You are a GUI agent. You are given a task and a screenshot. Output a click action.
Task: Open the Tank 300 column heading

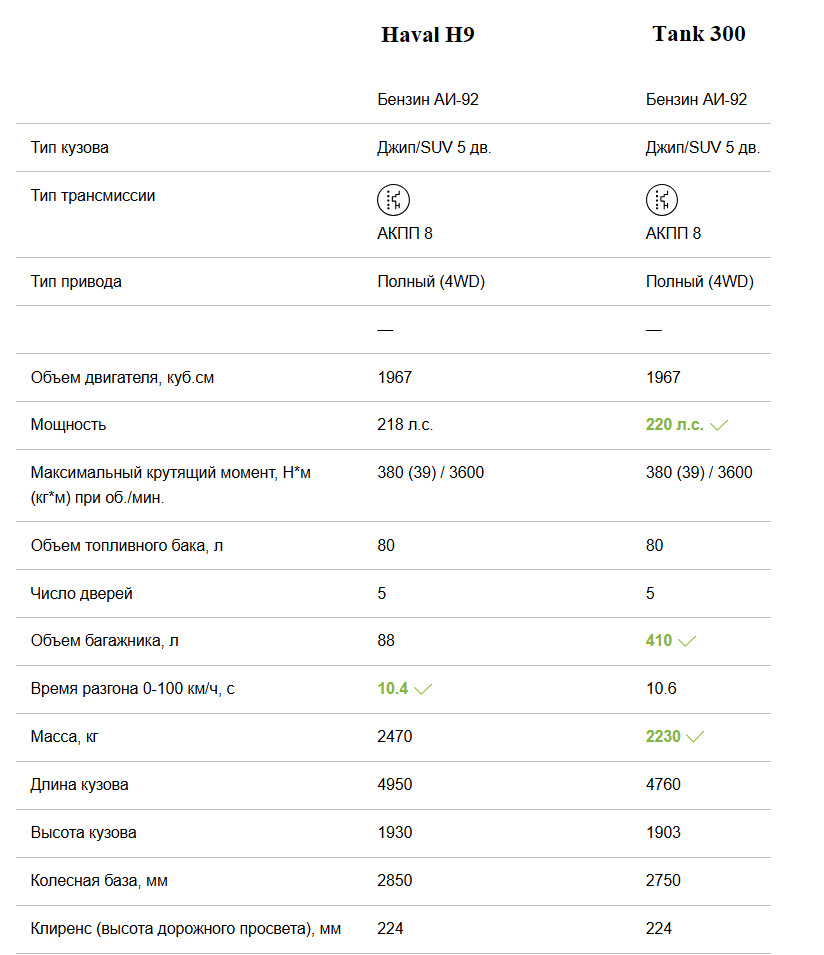[699, 34]
